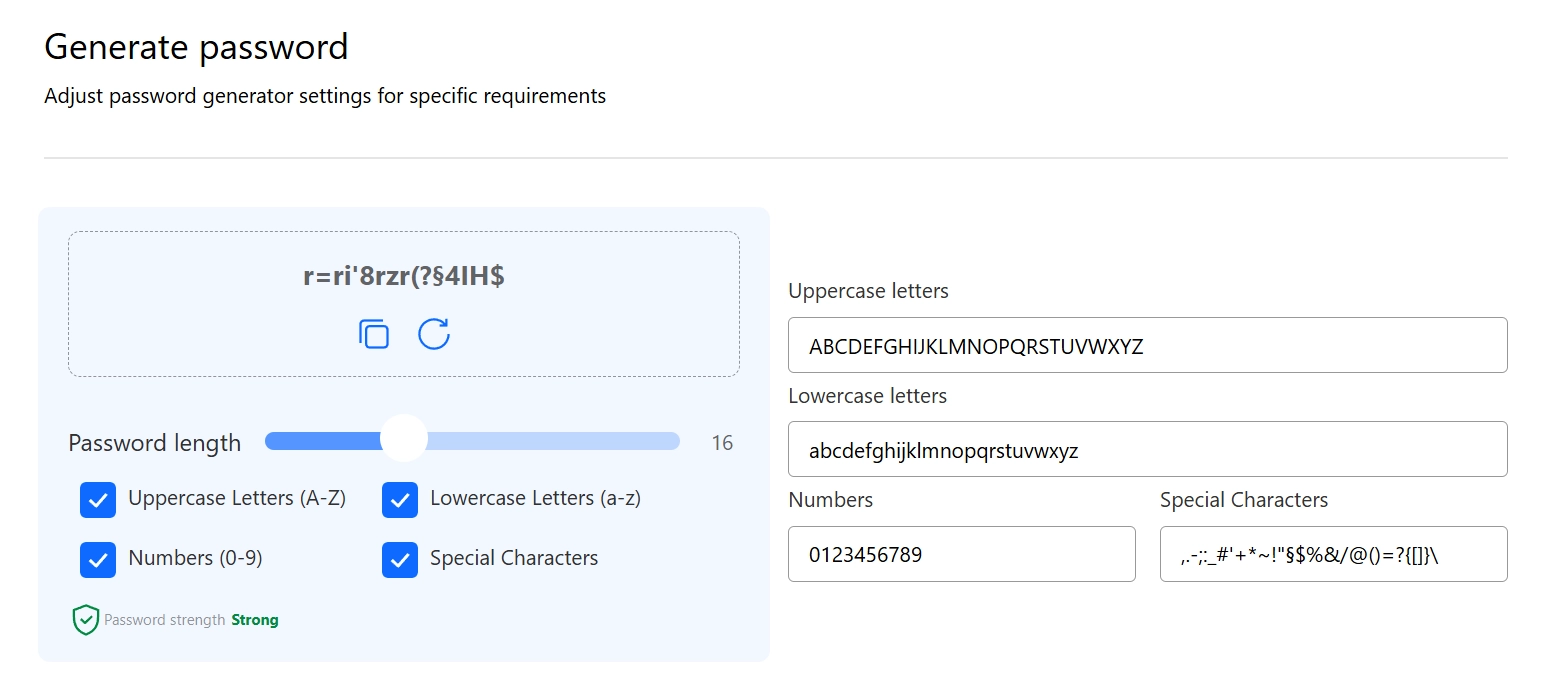Click into the Special Characters input field
The width and height of the screenshot is (1545, 699).
tap(1333, 554)
